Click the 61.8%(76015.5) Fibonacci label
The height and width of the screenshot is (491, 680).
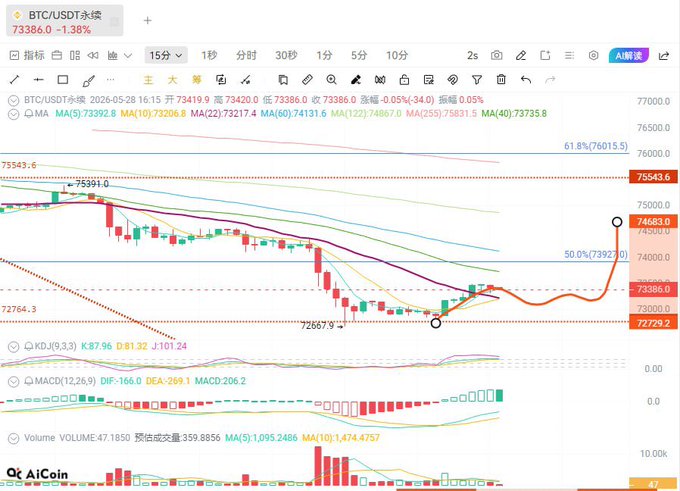(x=596, y=146)
